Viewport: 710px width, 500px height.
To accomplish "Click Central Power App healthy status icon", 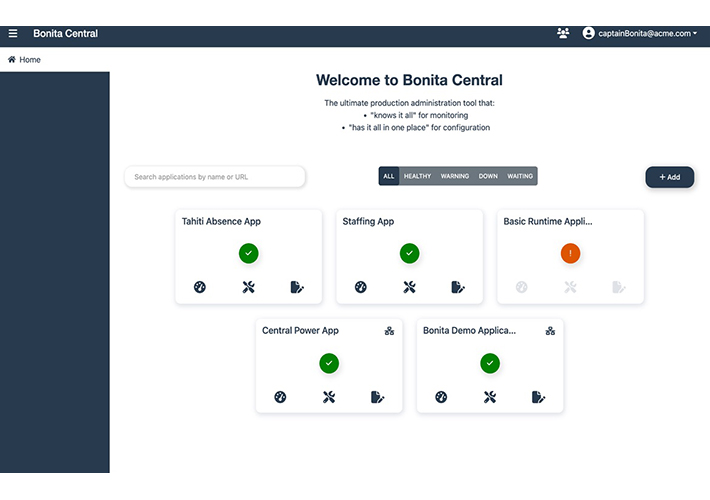I will pos(329,363).
